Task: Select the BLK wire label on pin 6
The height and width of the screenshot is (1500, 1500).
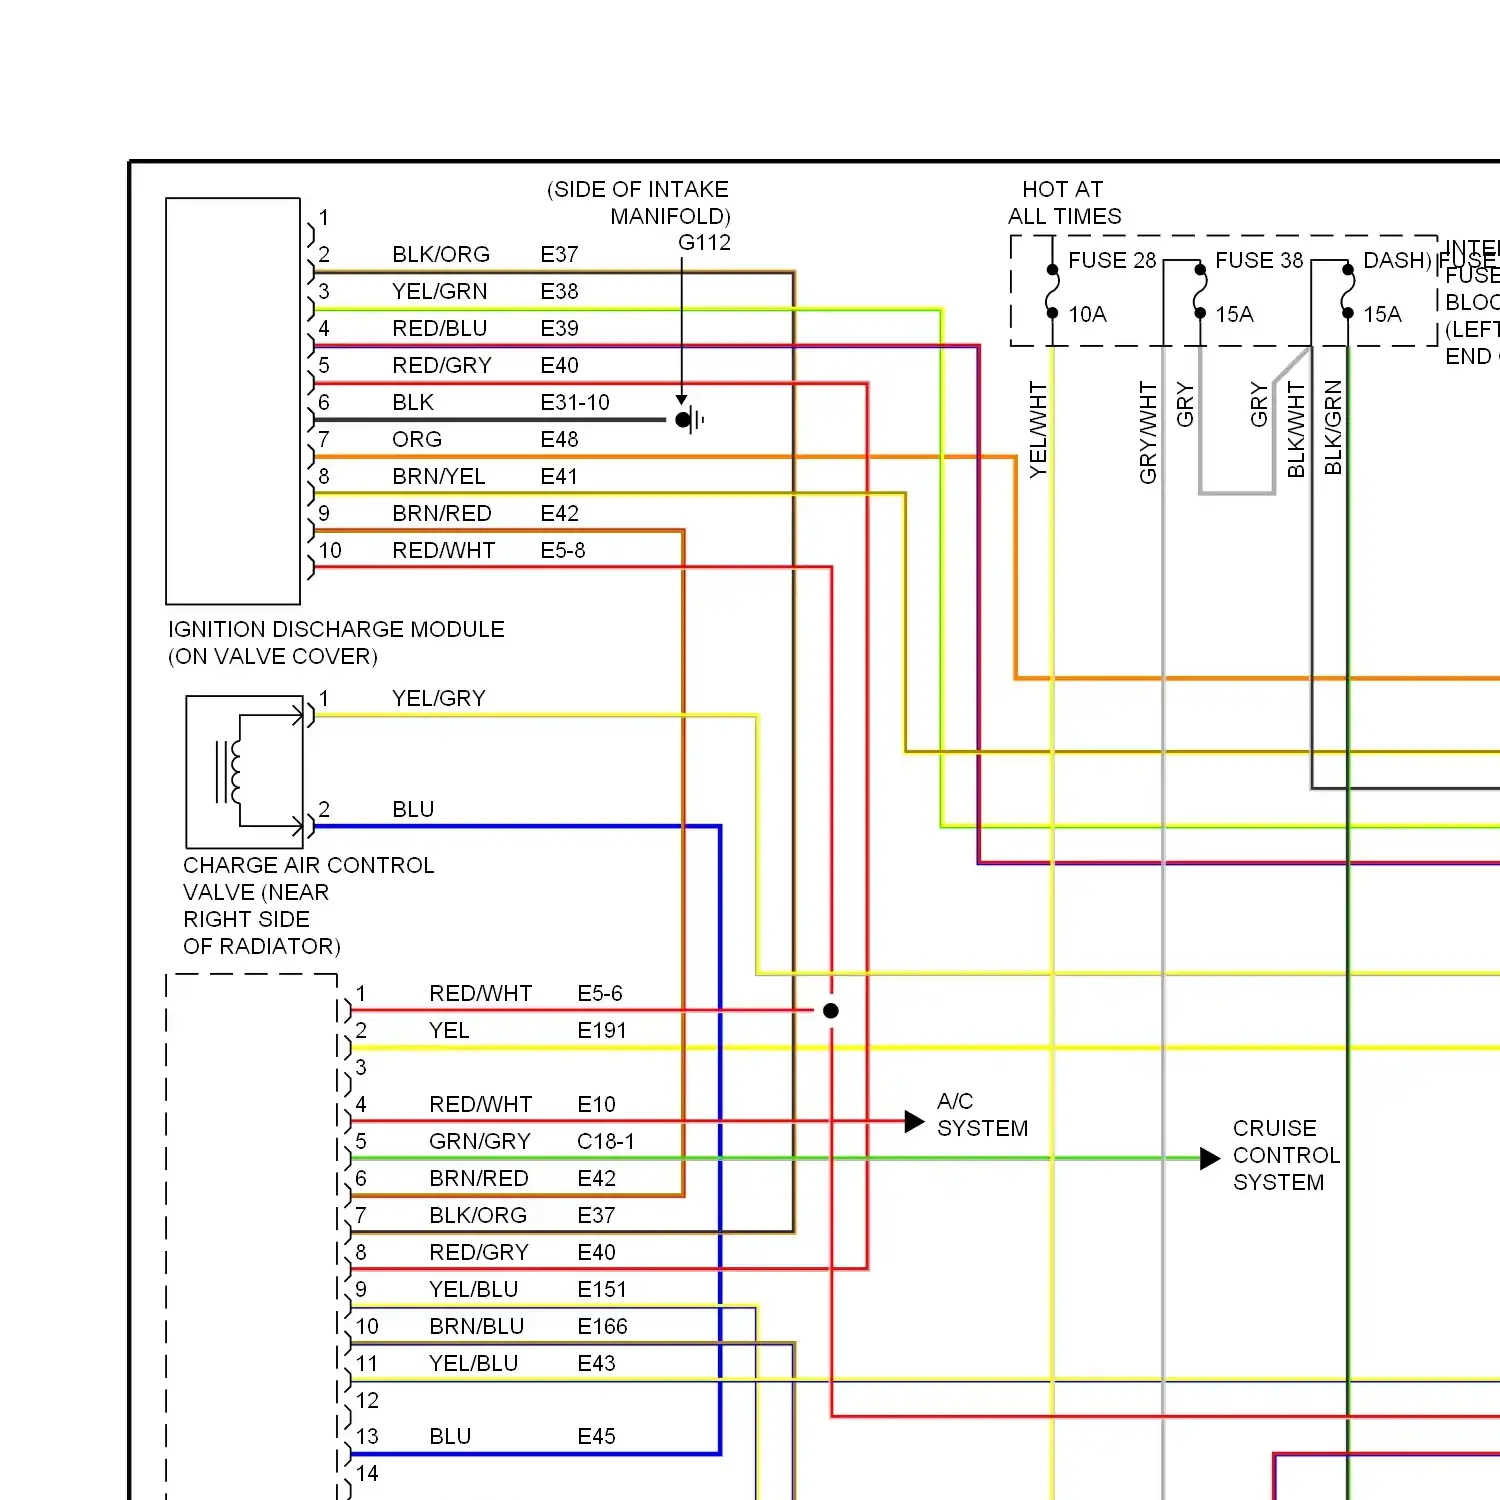Action: tap(413, 403)
